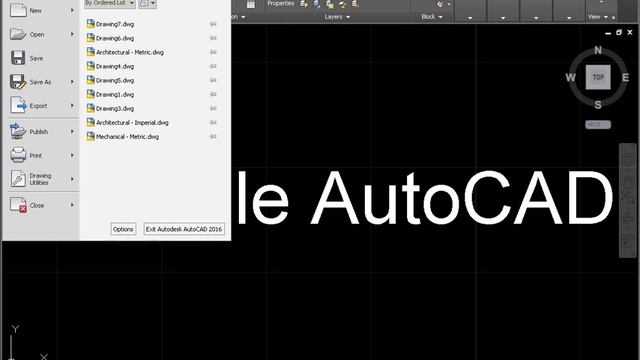
Task: Click the Drawing3.dwg file icon
Action: pos(91,108)
